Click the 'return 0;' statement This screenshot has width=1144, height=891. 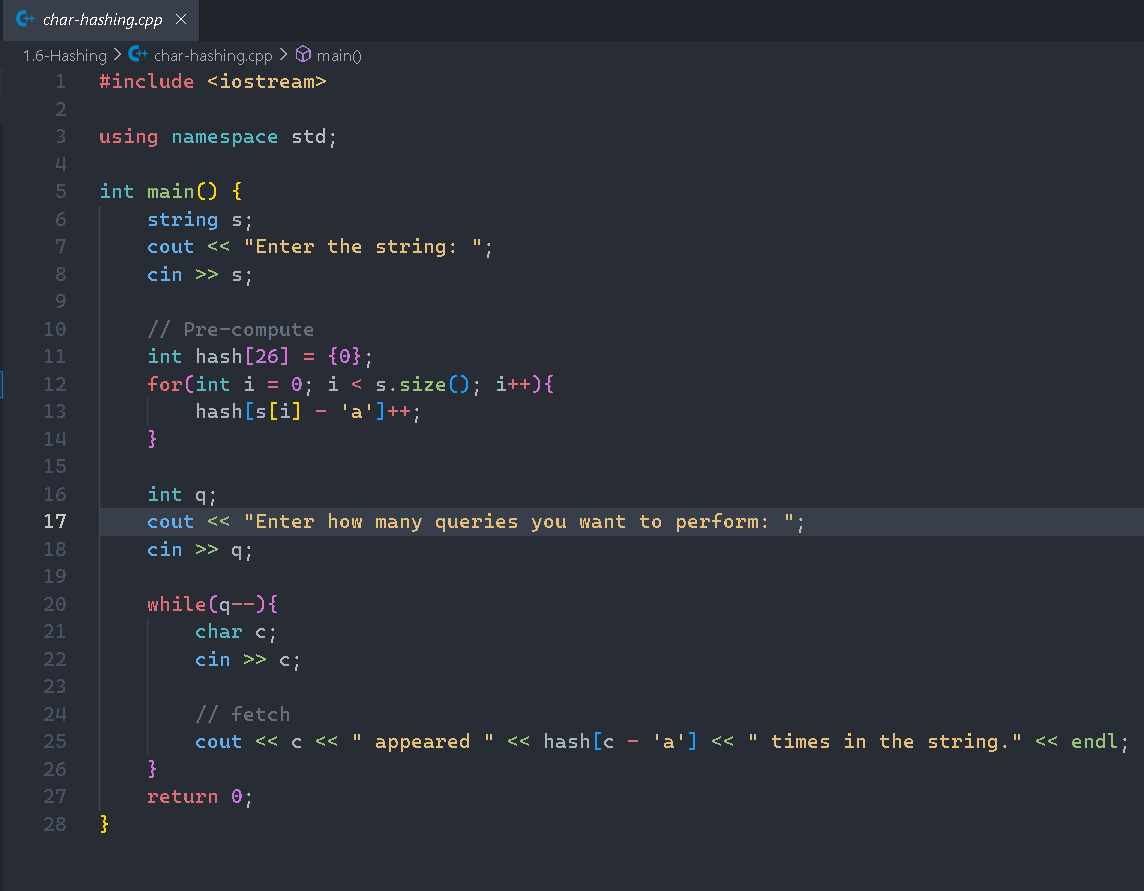click(x=200, y=797)
